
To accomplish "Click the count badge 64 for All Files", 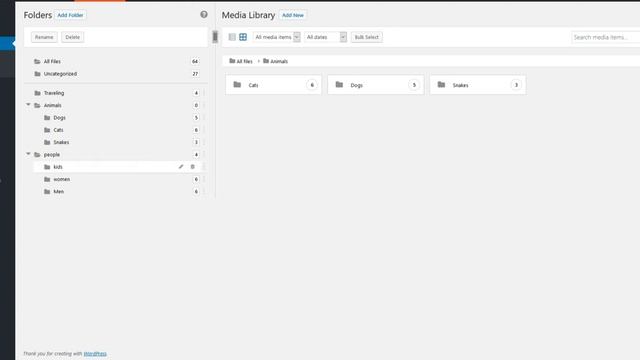I will pos(195,61).
